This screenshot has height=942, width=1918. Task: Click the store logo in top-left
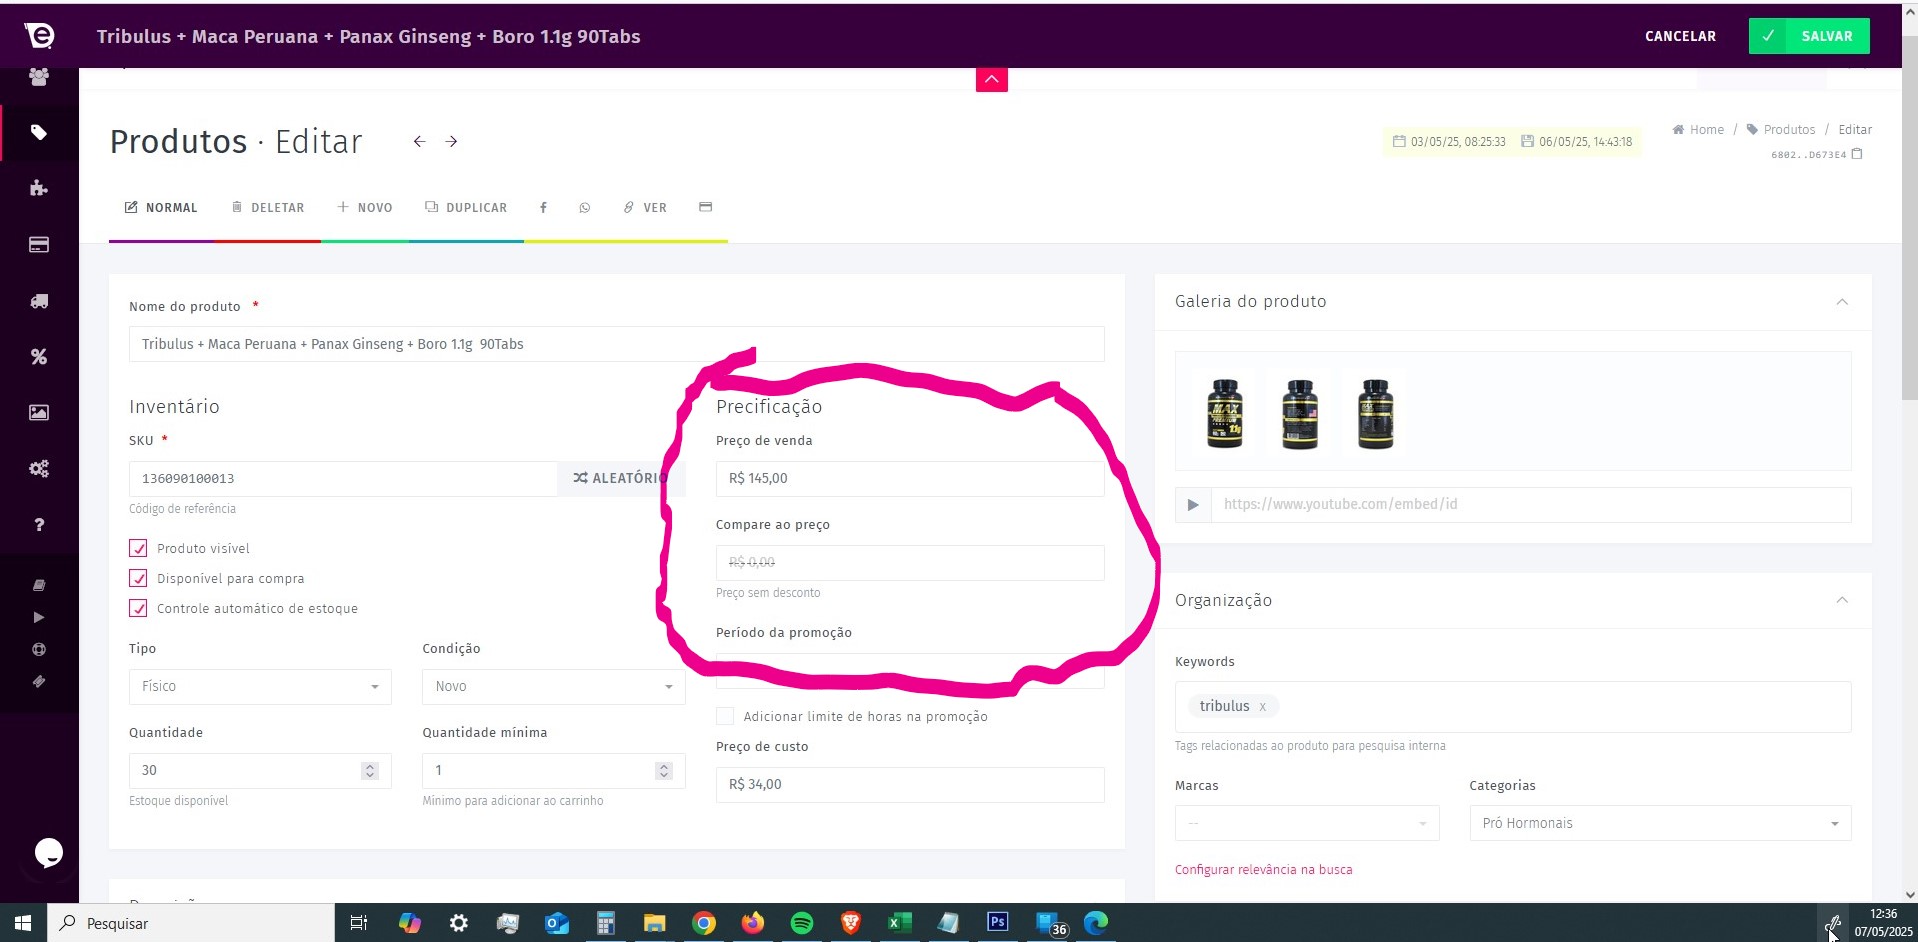39,36
